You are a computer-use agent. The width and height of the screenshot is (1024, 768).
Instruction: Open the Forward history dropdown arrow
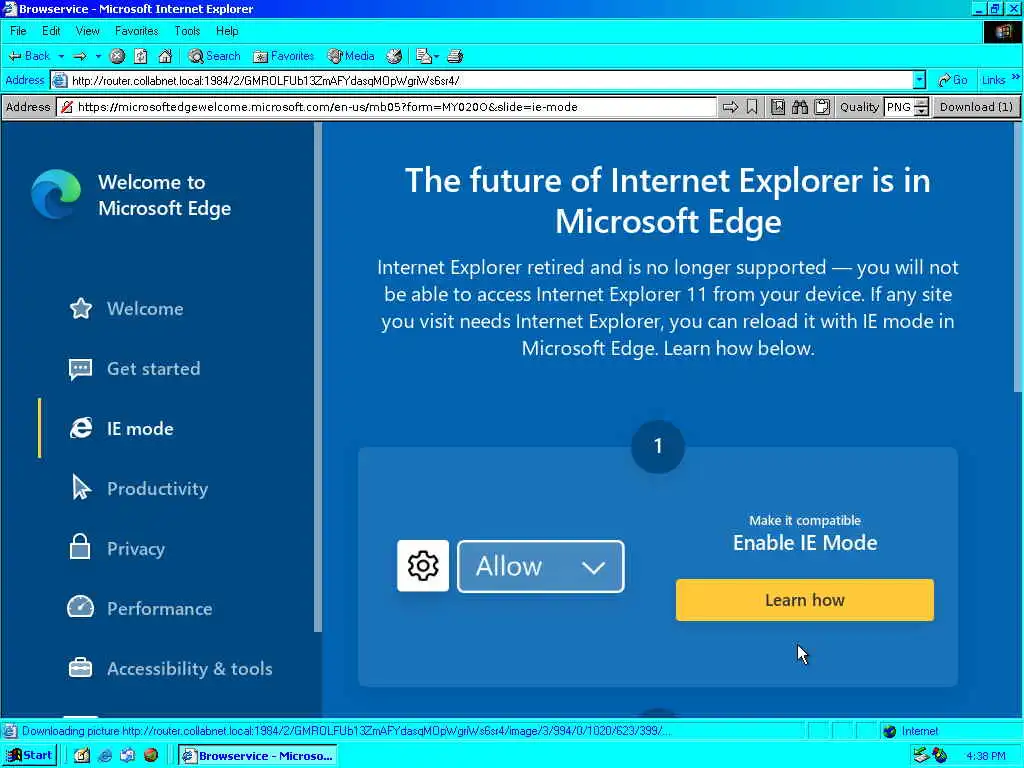[99, 56]
